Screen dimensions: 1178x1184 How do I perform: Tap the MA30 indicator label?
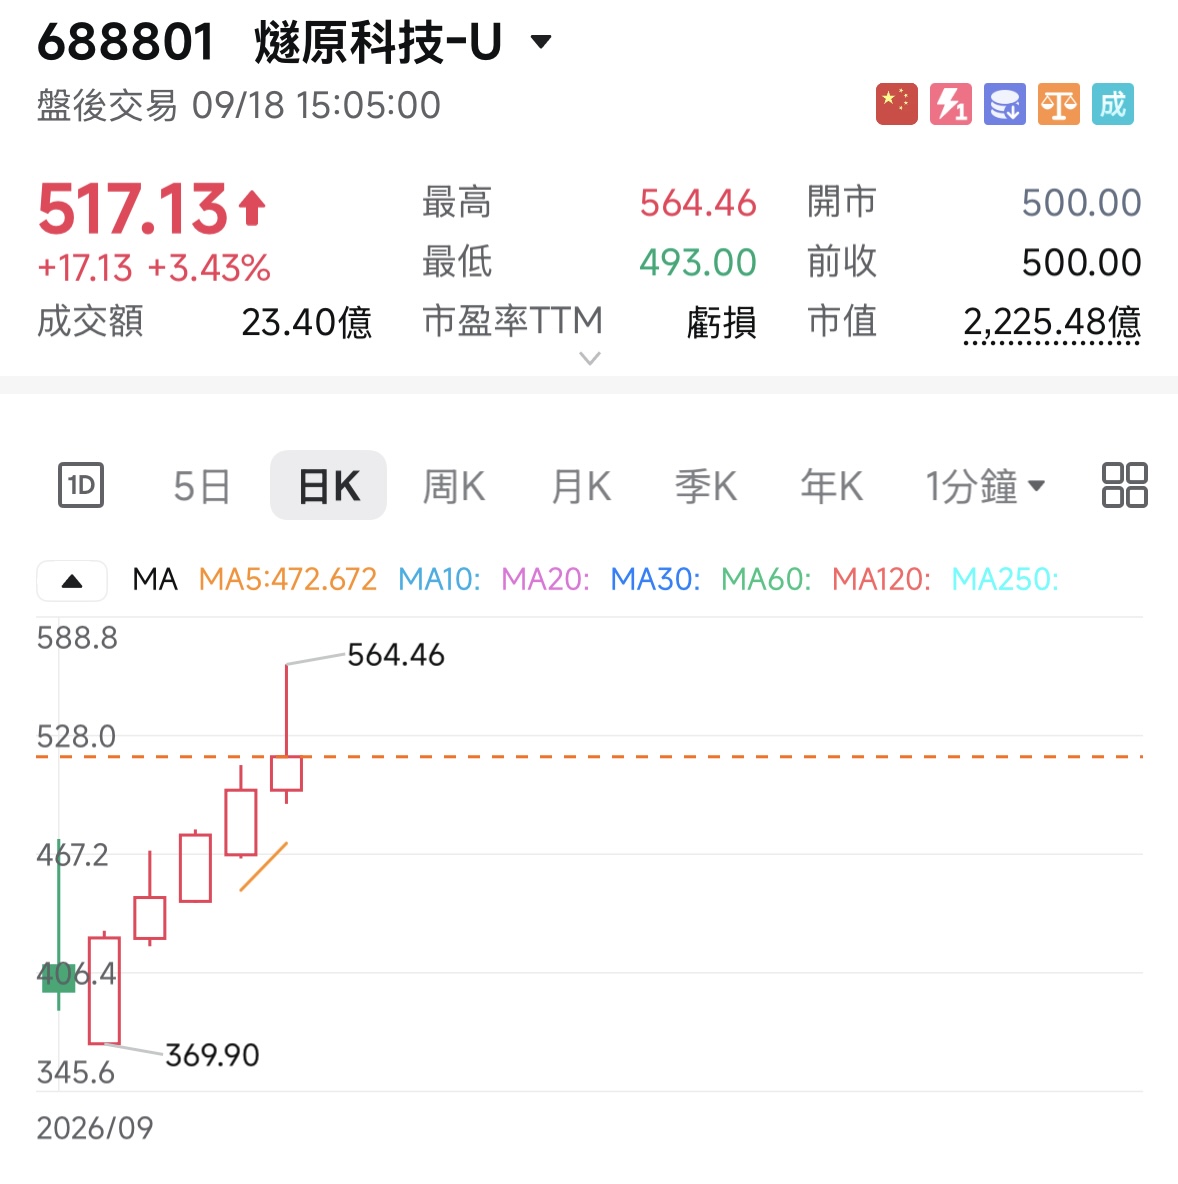pyautogui.click(x=655, y=580)
